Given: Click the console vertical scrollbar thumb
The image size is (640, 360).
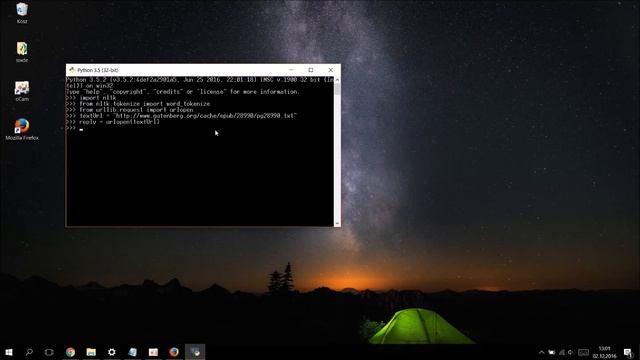Looking at the screenshot, I should point(337,89).
